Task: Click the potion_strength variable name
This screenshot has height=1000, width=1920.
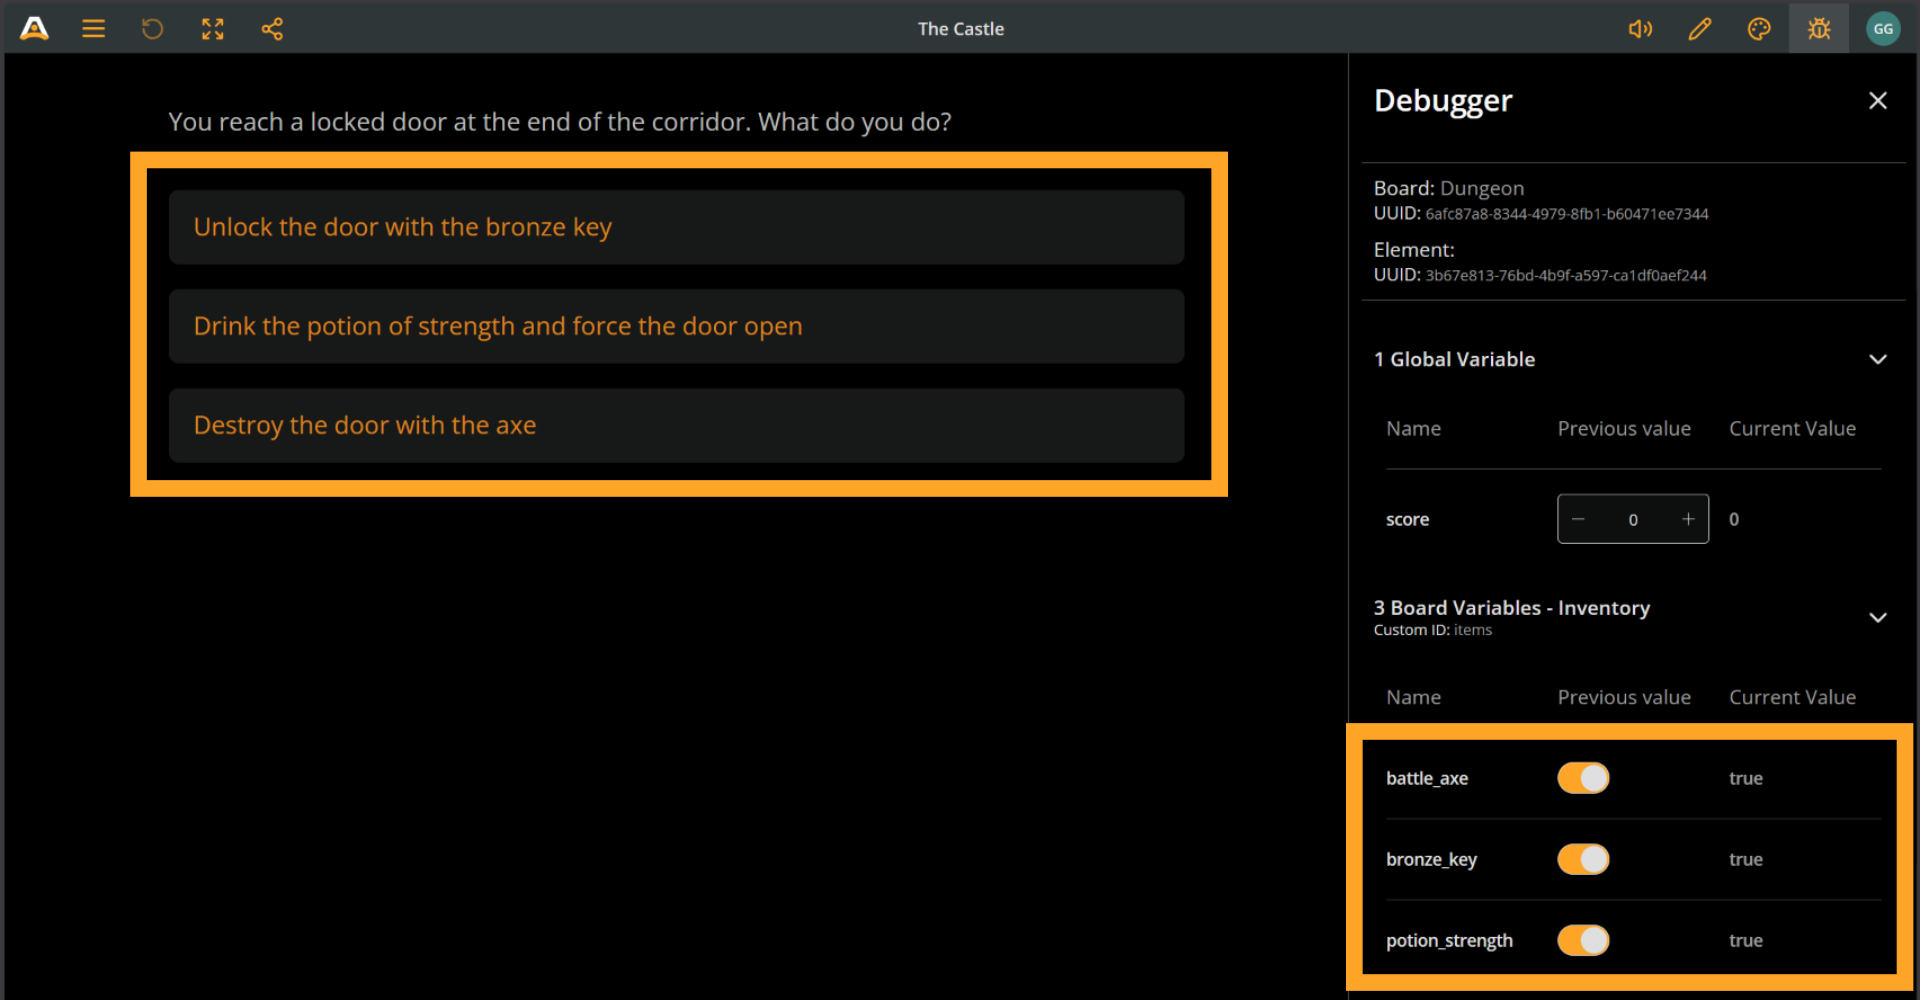Action: coord(1449,940)
